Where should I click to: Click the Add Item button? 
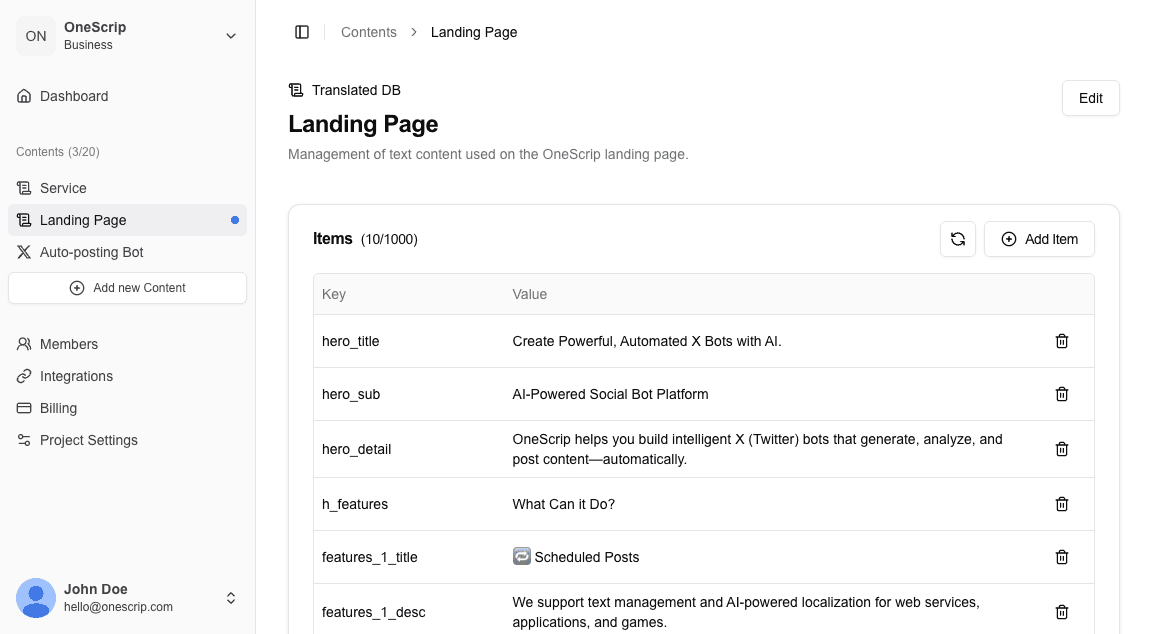tap(1039, 239)
